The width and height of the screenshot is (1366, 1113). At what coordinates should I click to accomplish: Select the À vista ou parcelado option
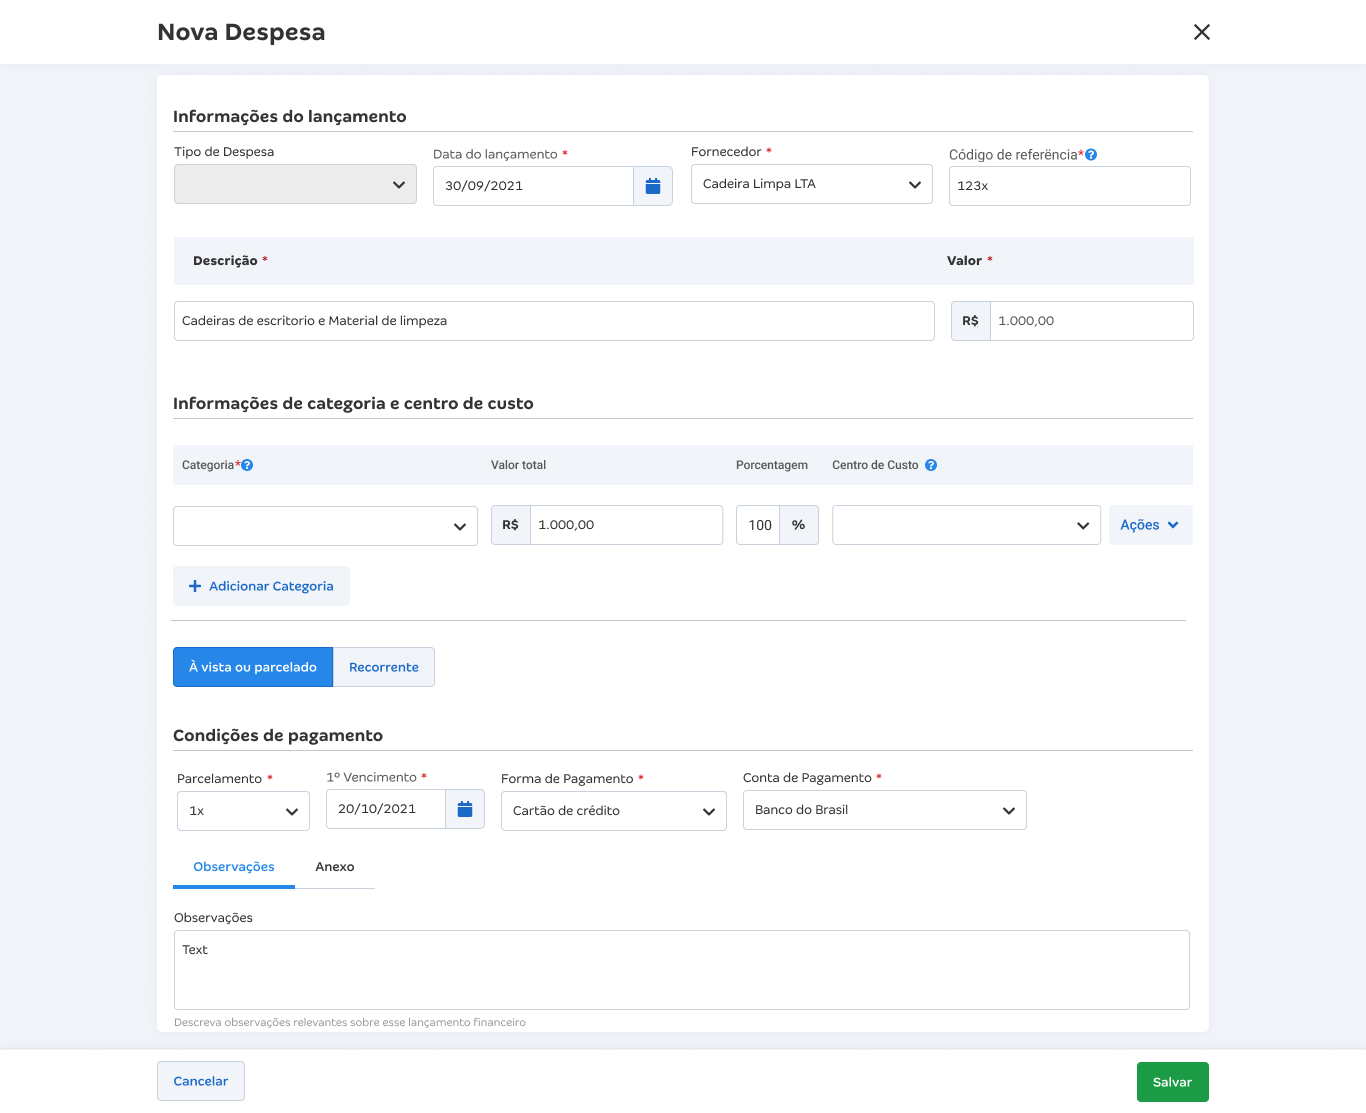pos(253,667)
